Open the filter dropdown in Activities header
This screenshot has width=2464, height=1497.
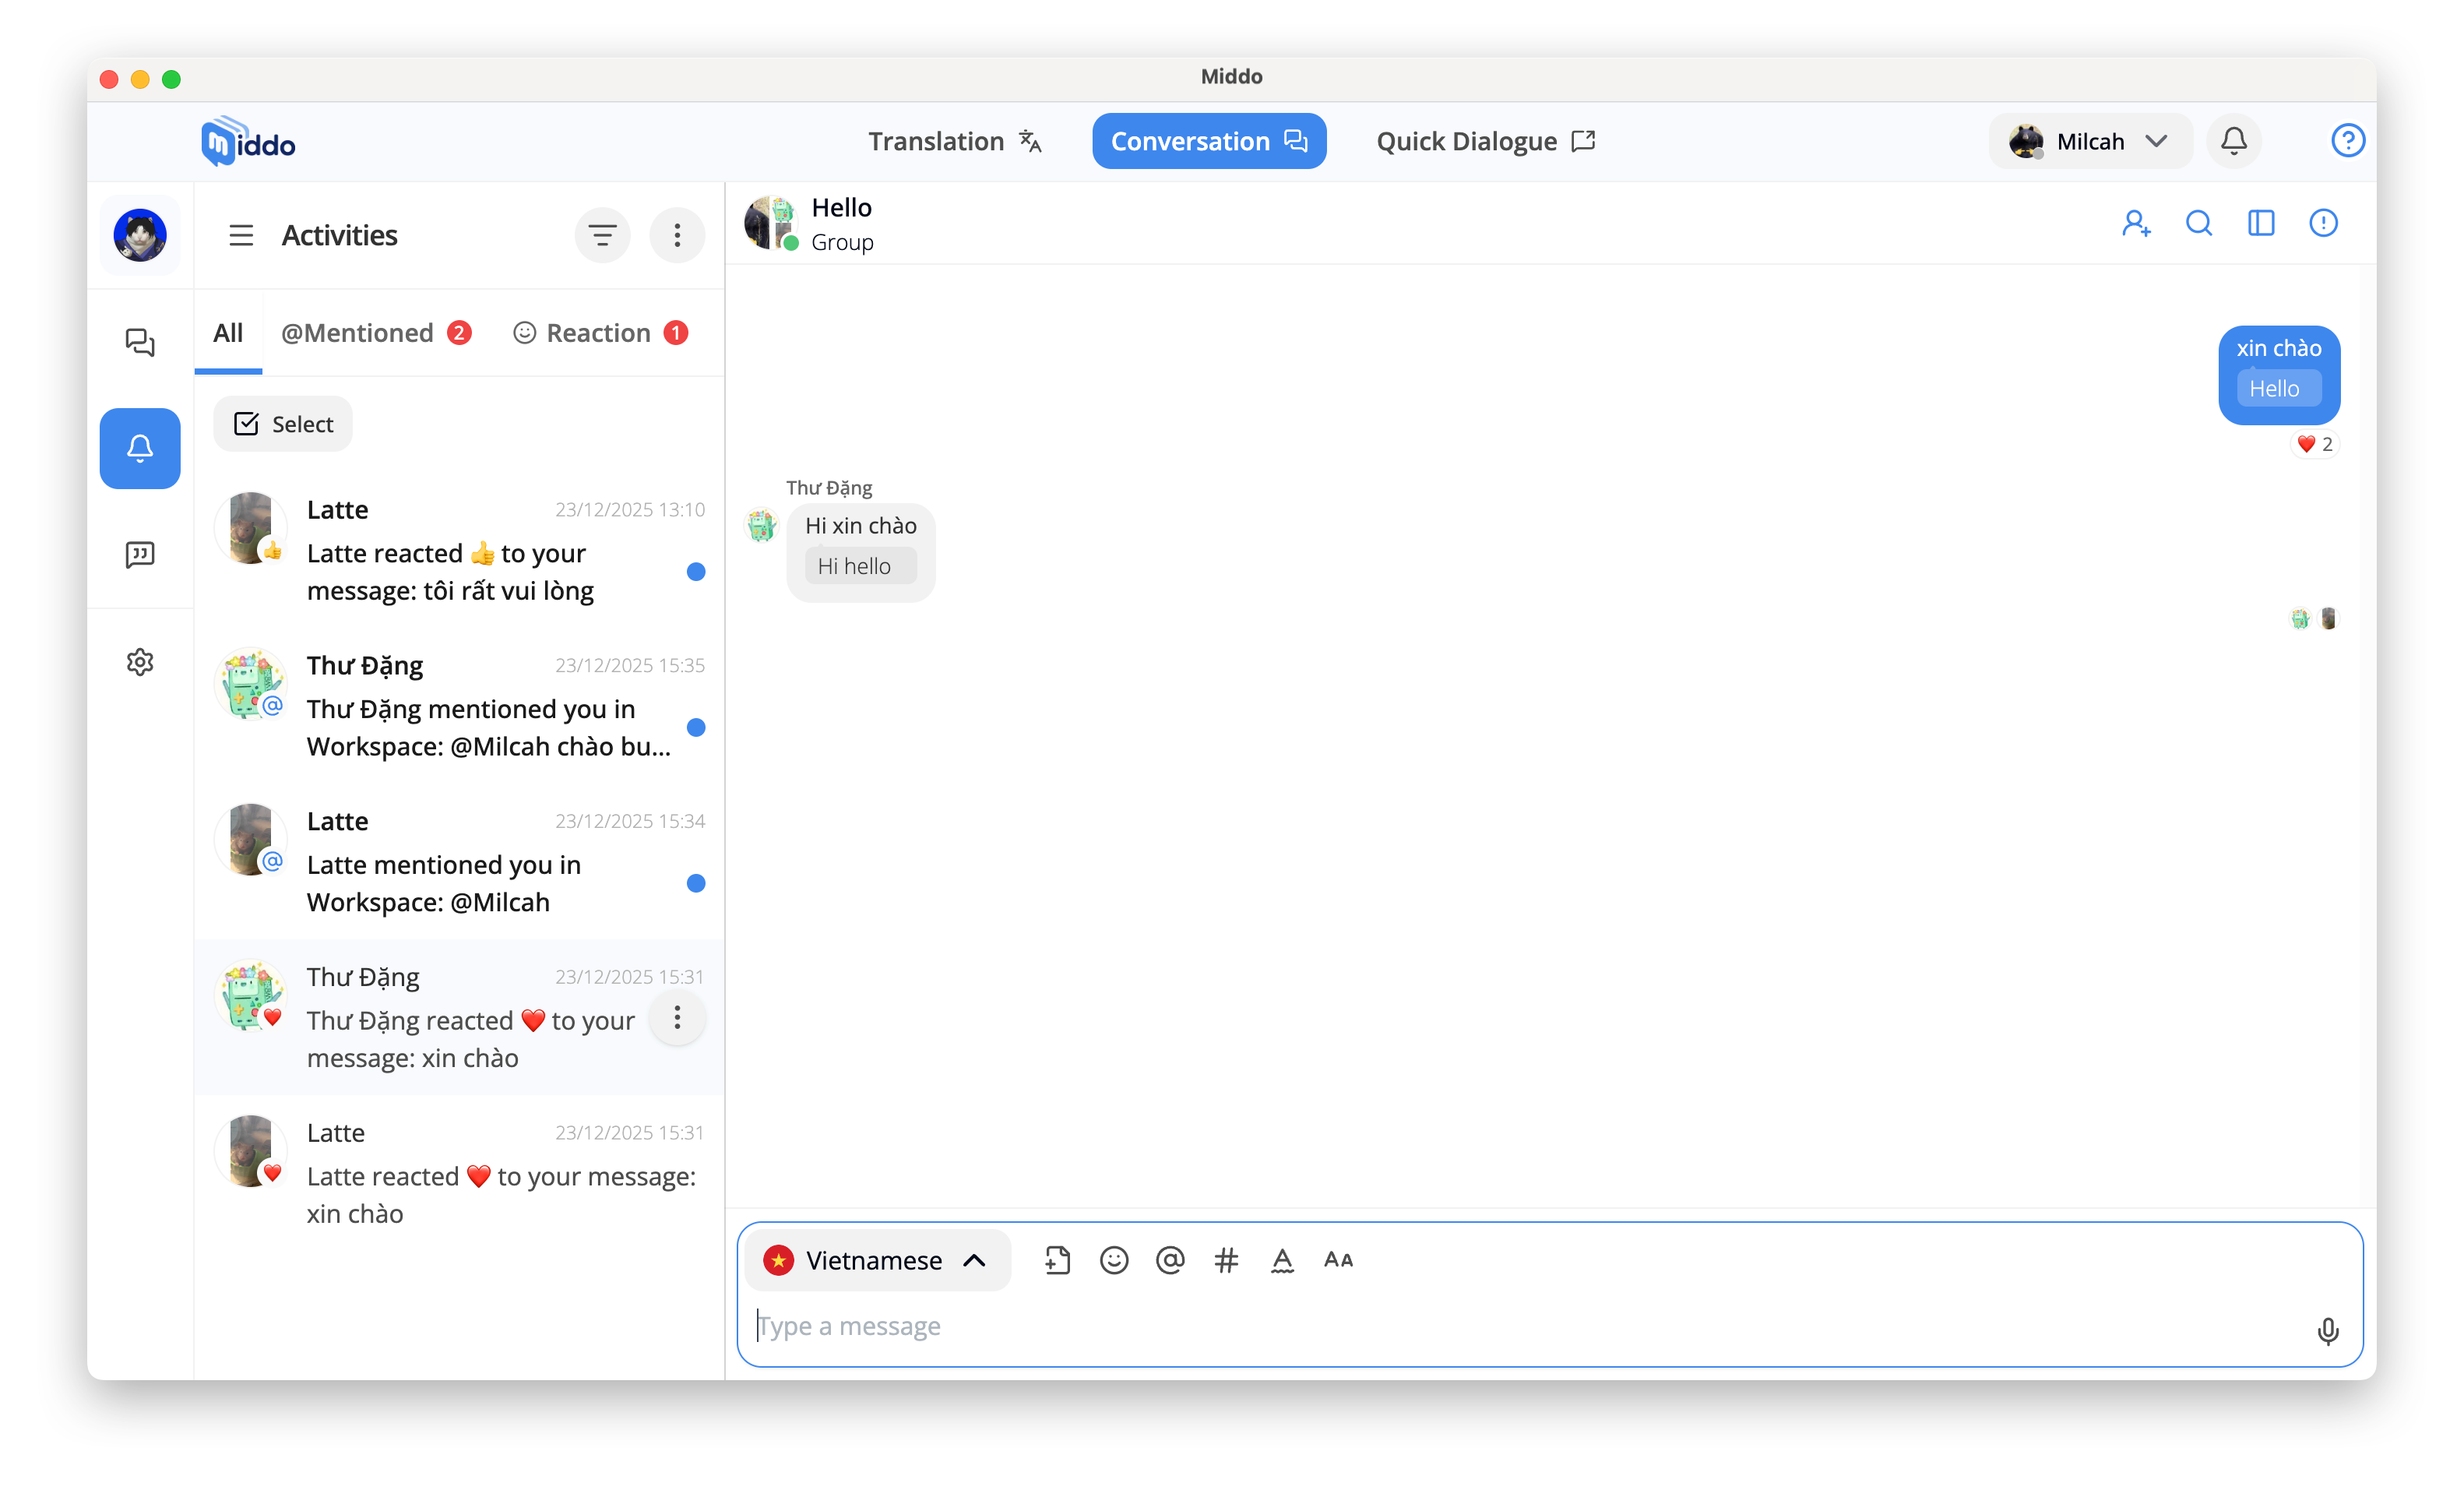602,235
